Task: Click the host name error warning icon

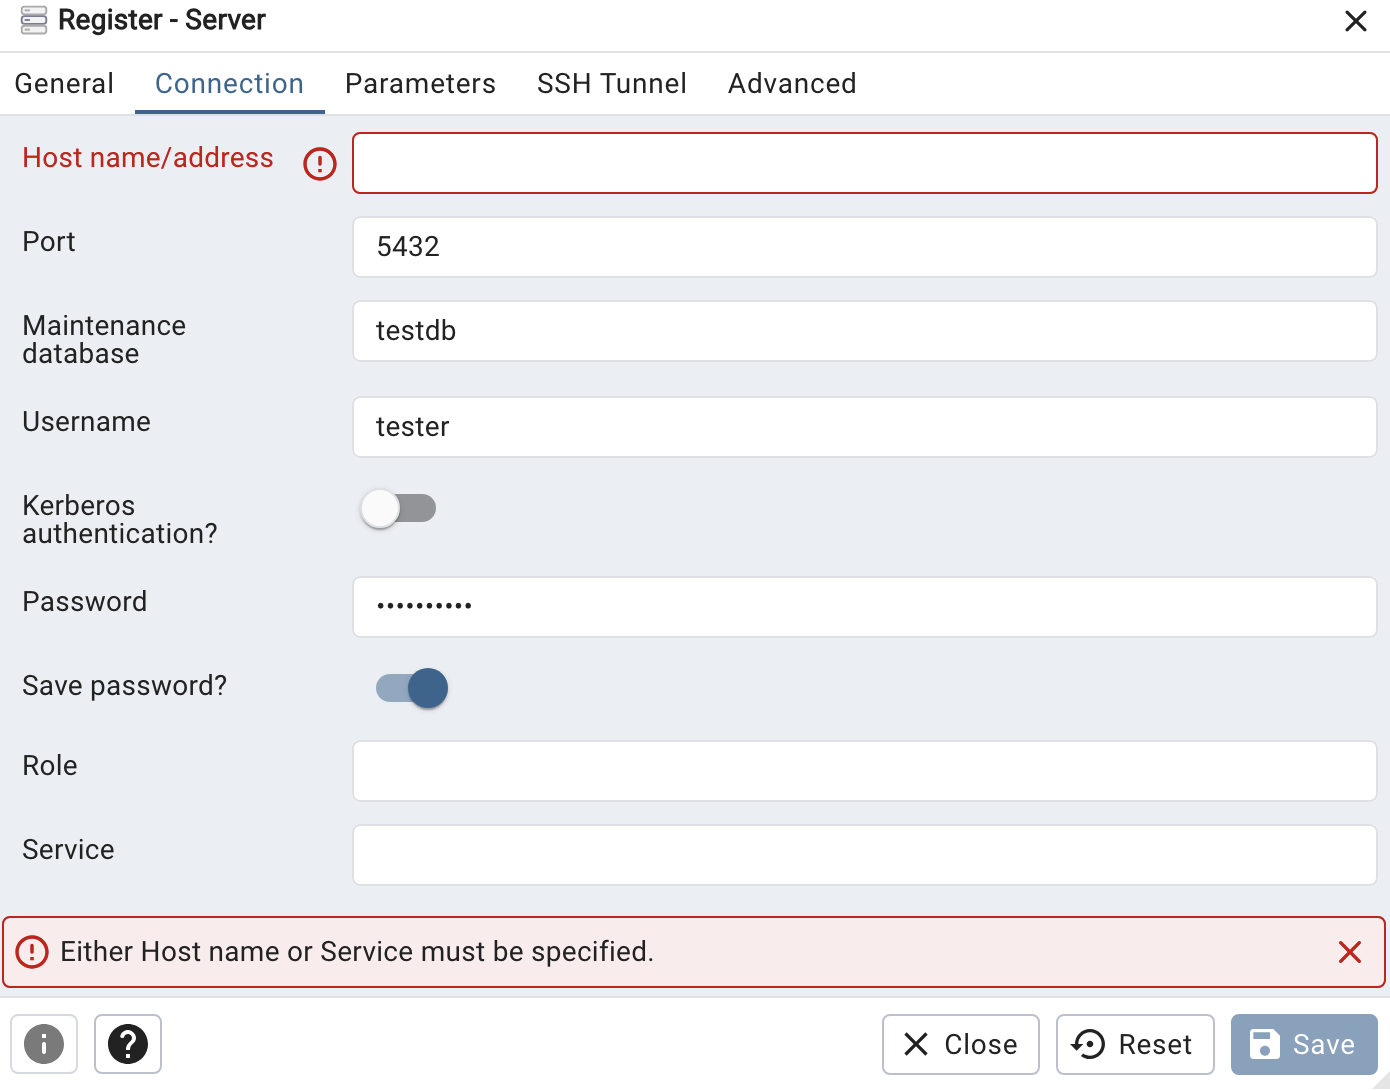Action: (320, 163)
